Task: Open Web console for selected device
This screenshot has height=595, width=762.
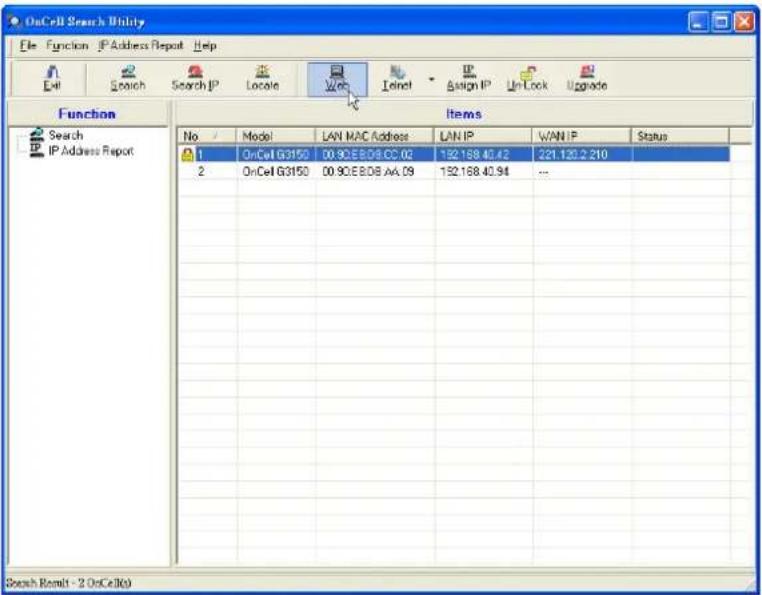Action: coord(337,79)
